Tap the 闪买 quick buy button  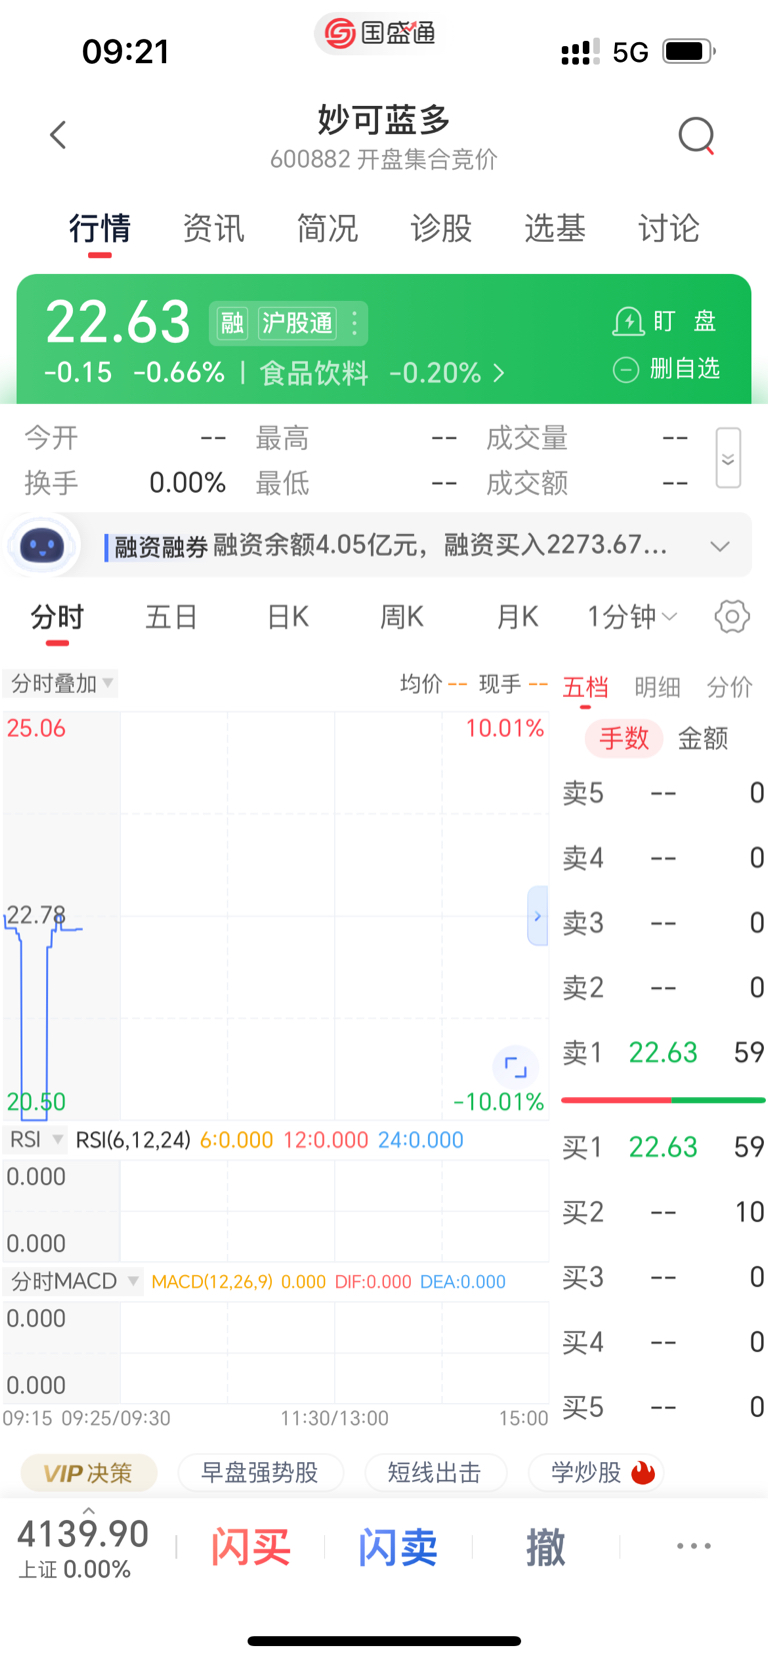click(250, 1547)
